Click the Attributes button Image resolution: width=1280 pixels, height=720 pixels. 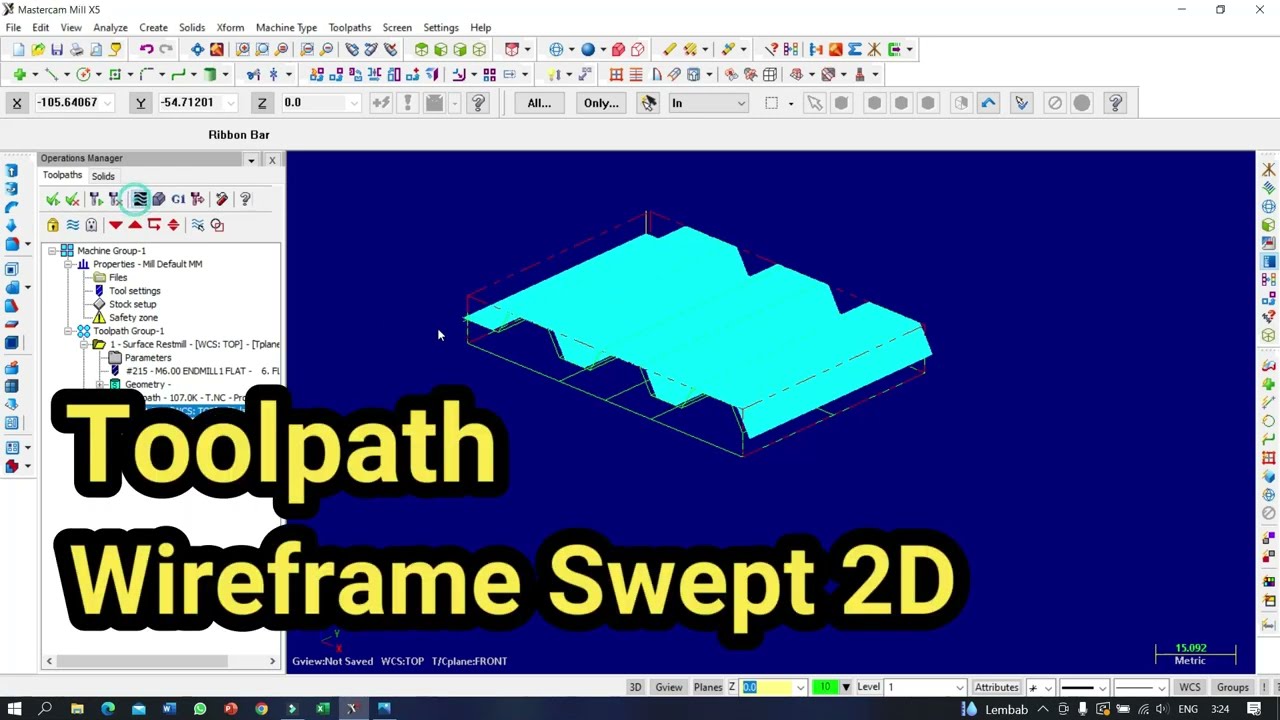click(x=996, y=687)
